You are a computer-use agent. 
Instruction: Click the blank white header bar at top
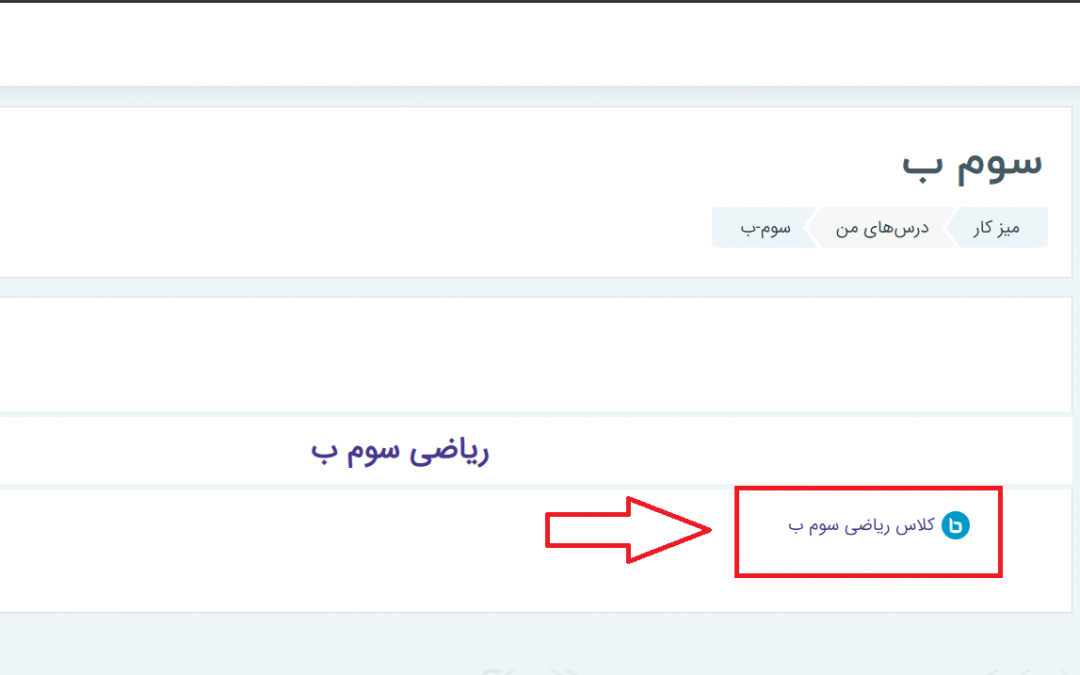540,45
